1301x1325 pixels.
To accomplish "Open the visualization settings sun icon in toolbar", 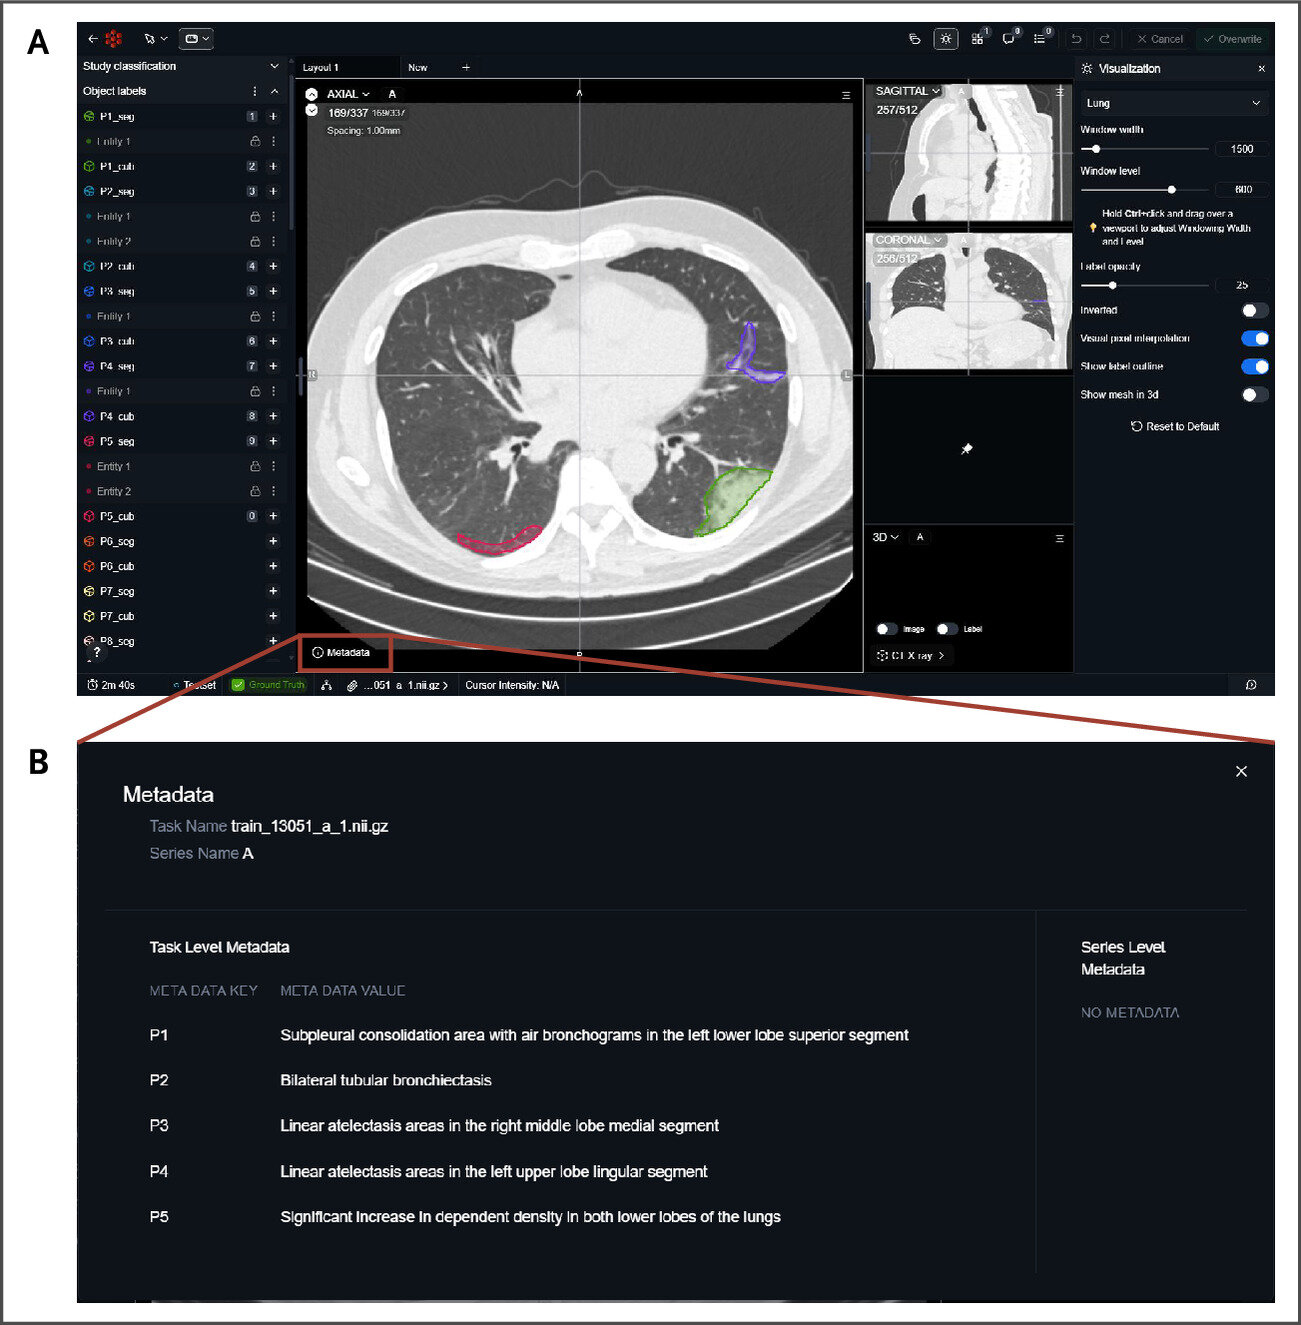I will click(x=945, y=39).
